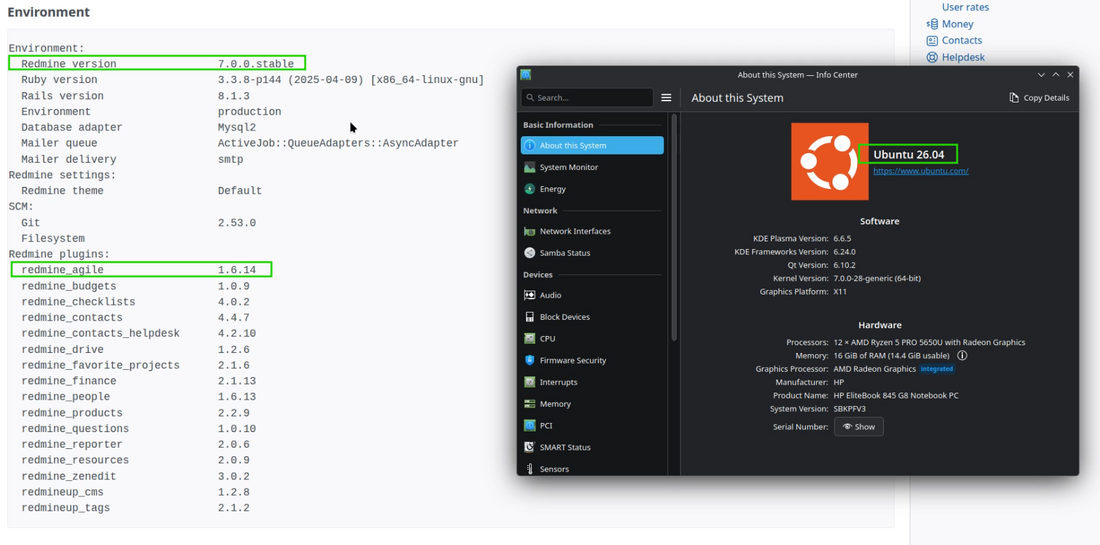This screenshot has width=1100, height=545.
Task: Click the Redmine version 7.0.0.stable row
Action: pos(158,64)
